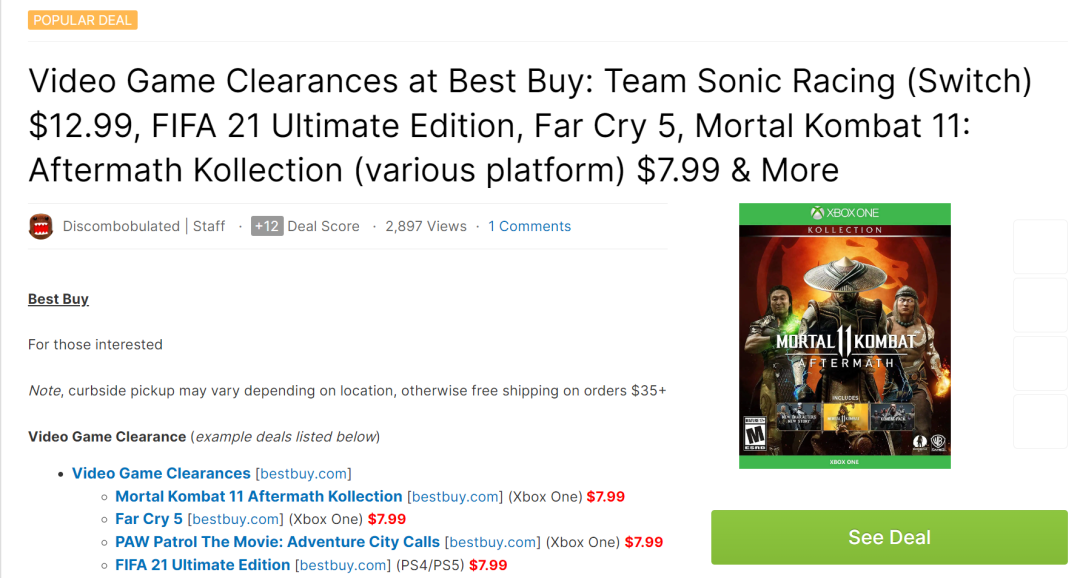Click bestbuy.com beside Mortal Kombat 11 listing
Screen dimensions: 1080x578
pyautogui.click(x=455, y=497)
